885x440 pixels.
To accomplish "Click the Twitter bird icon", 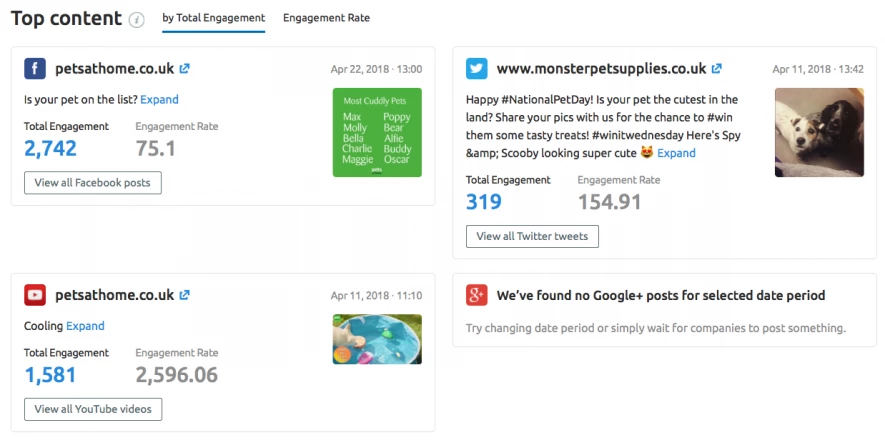I will click(x=477, y=69).
